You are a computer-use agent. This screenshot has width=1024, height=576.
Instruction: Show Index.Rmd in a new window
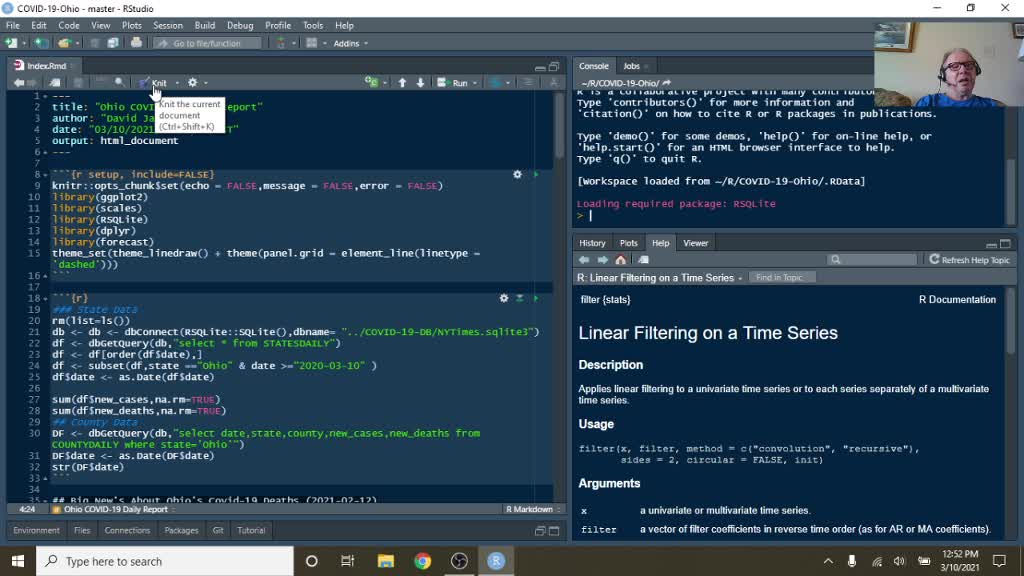click(55, 83)
